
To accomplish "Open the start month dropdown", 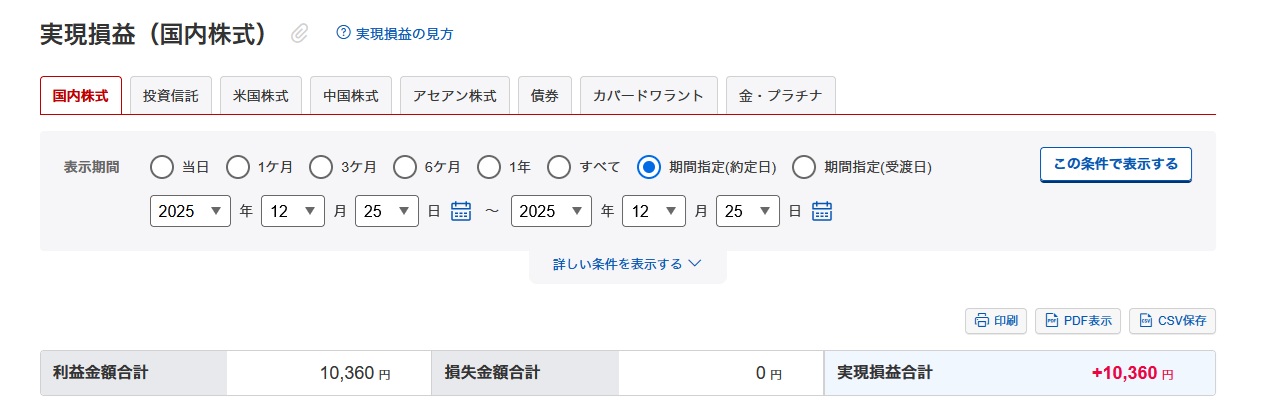I will (293, 211).
